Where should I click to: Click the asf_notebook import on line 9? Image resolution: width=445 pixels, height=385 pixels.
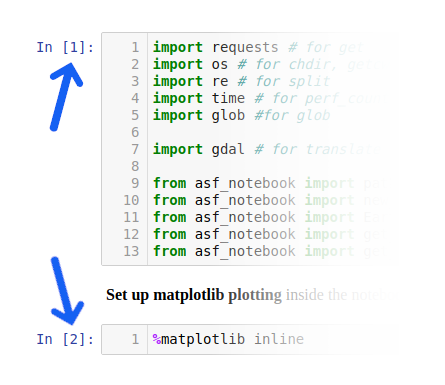273,183
